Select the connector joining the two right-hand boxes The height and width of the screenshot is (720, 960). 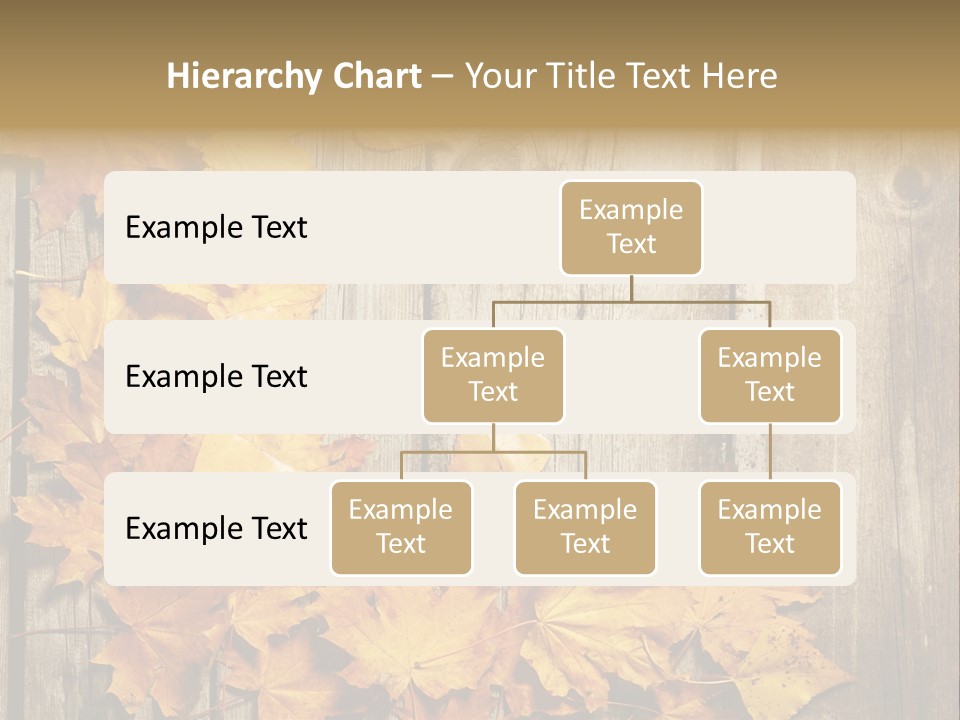(x=770, y=451)
